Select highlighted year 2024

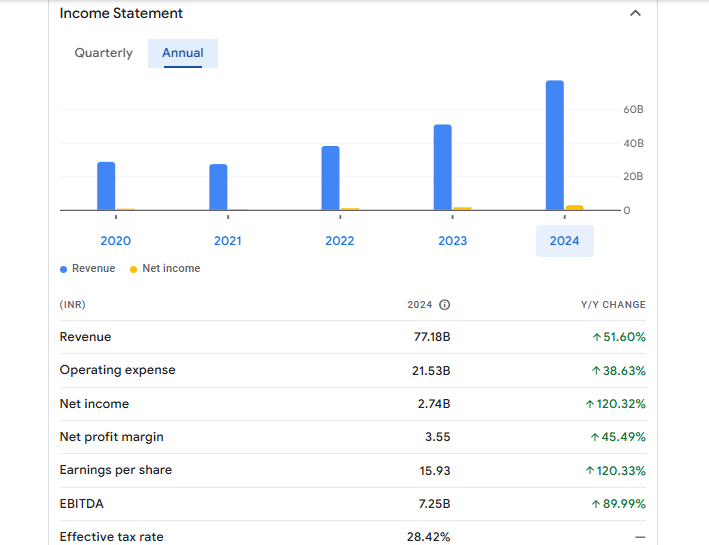click(565, 241)
